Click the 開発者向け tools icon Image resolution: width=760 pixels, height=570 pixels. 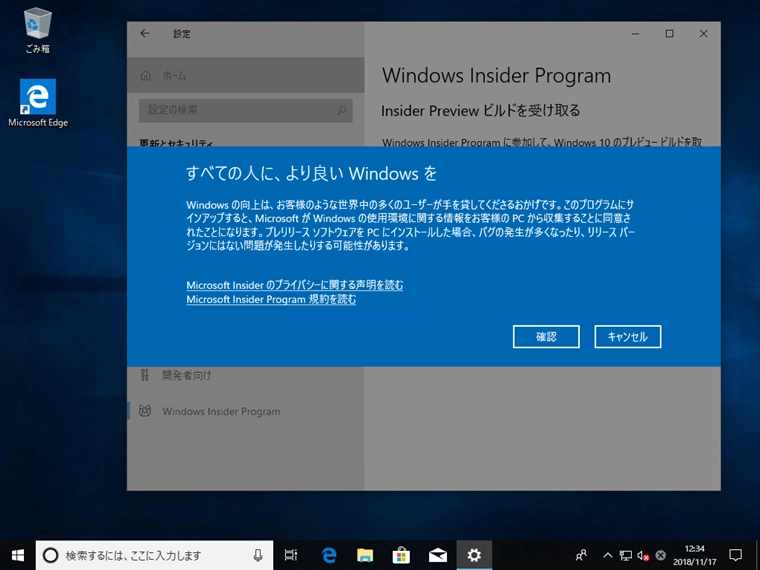tap(144, 375)
